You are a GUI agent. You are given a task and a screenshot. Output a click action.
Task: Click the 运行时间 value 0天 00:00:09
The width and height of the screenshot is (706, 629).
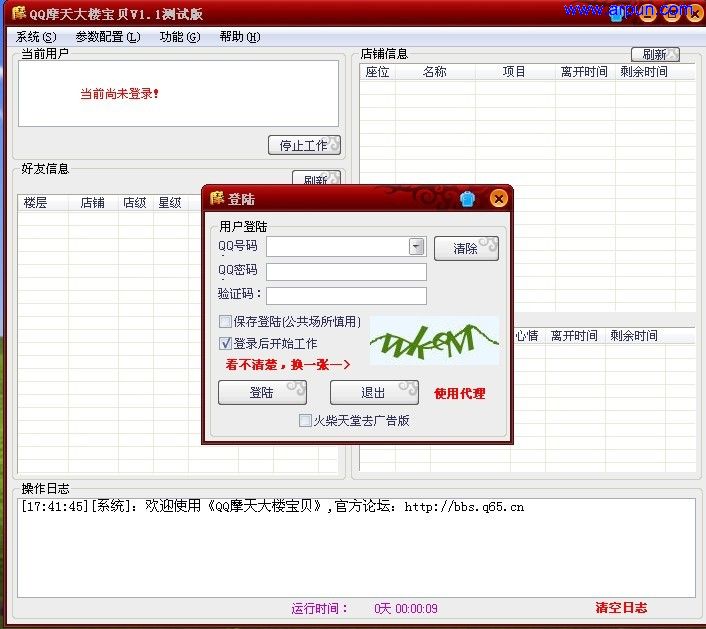406,608
